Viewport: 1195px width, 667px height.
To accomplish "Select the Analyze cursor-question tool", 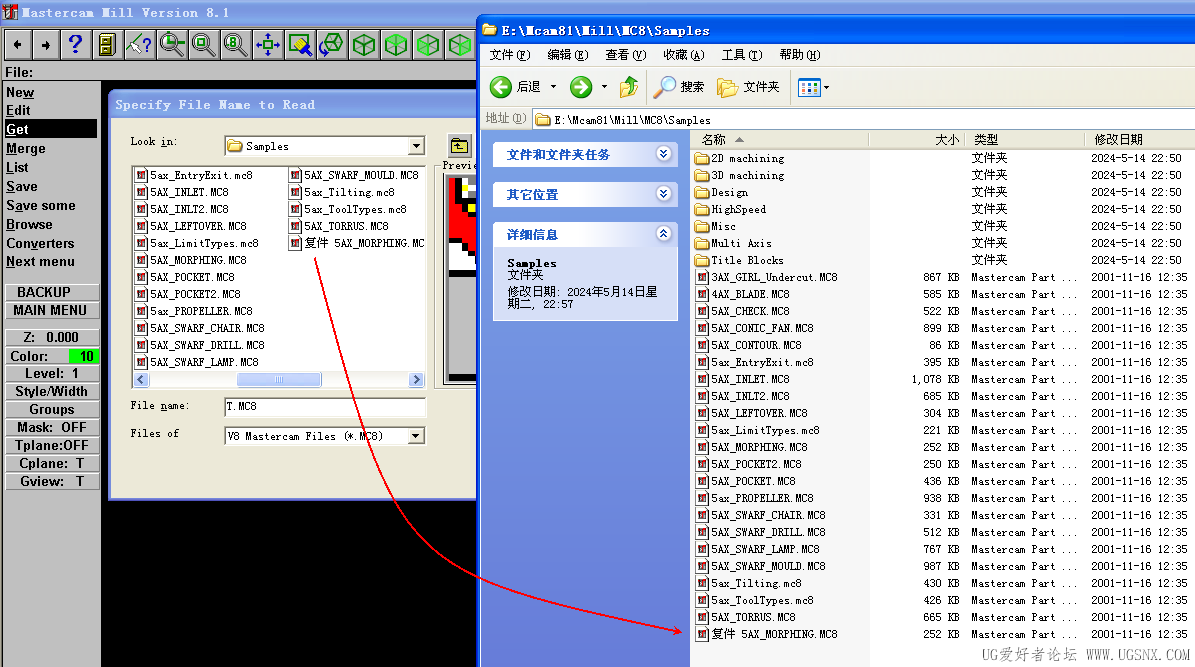I will pyautogui.click(x=139, y=45).
